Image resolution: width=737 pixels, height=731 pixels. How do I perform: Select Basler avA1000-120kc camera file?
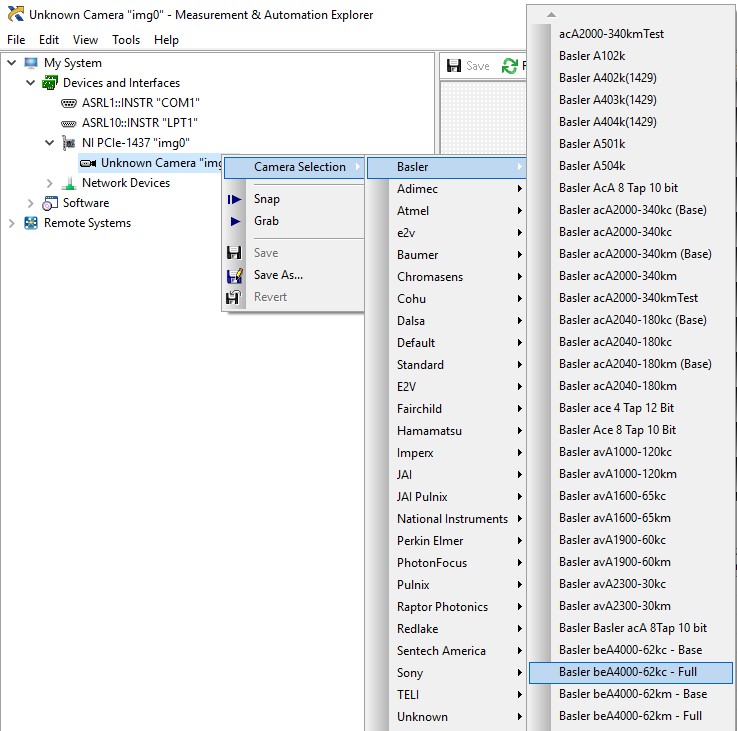[631, 452]
